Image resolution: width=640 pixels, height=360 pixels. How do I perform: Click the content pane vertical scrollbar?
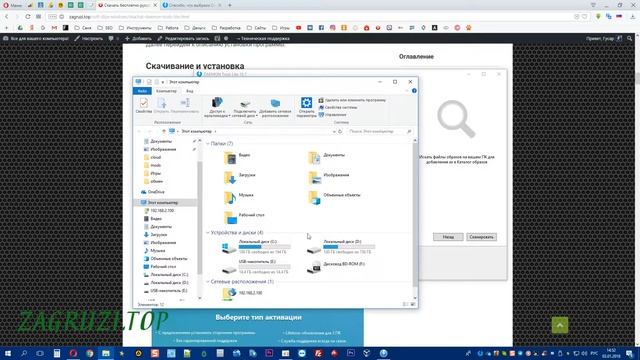[415, 214]
